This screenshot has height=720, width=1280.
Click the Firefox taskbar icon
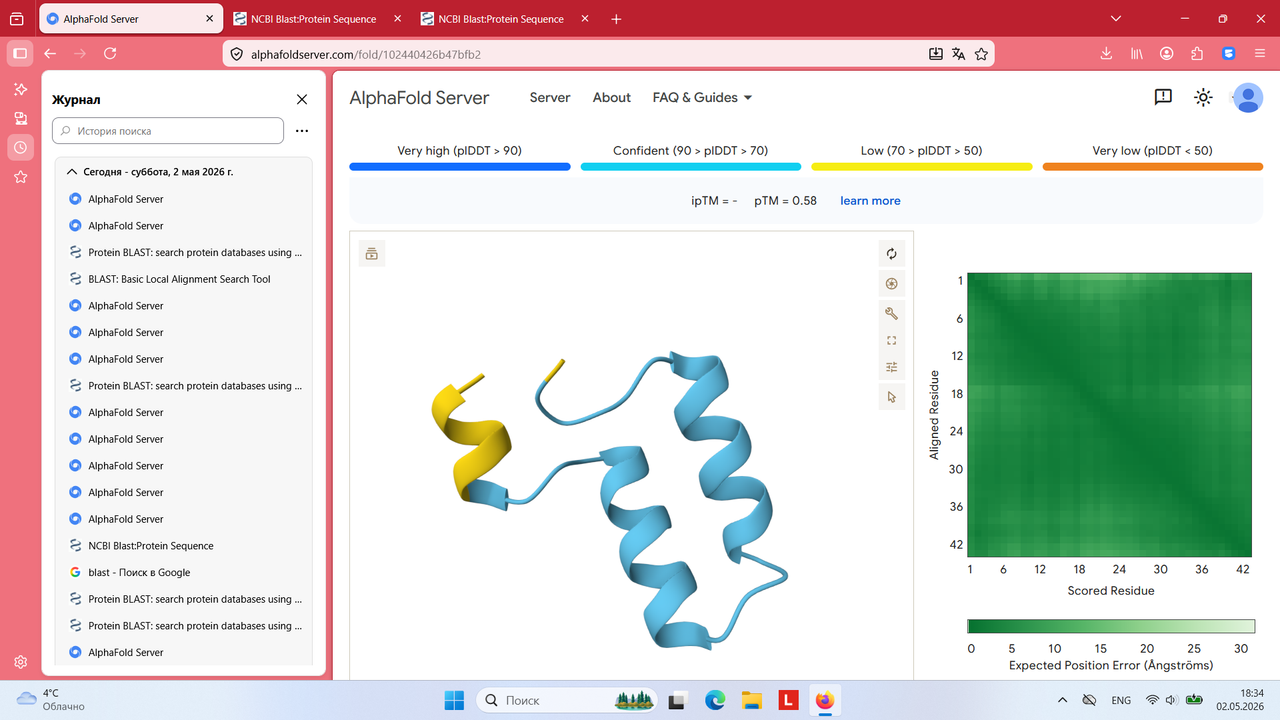(x=824, y=700)
